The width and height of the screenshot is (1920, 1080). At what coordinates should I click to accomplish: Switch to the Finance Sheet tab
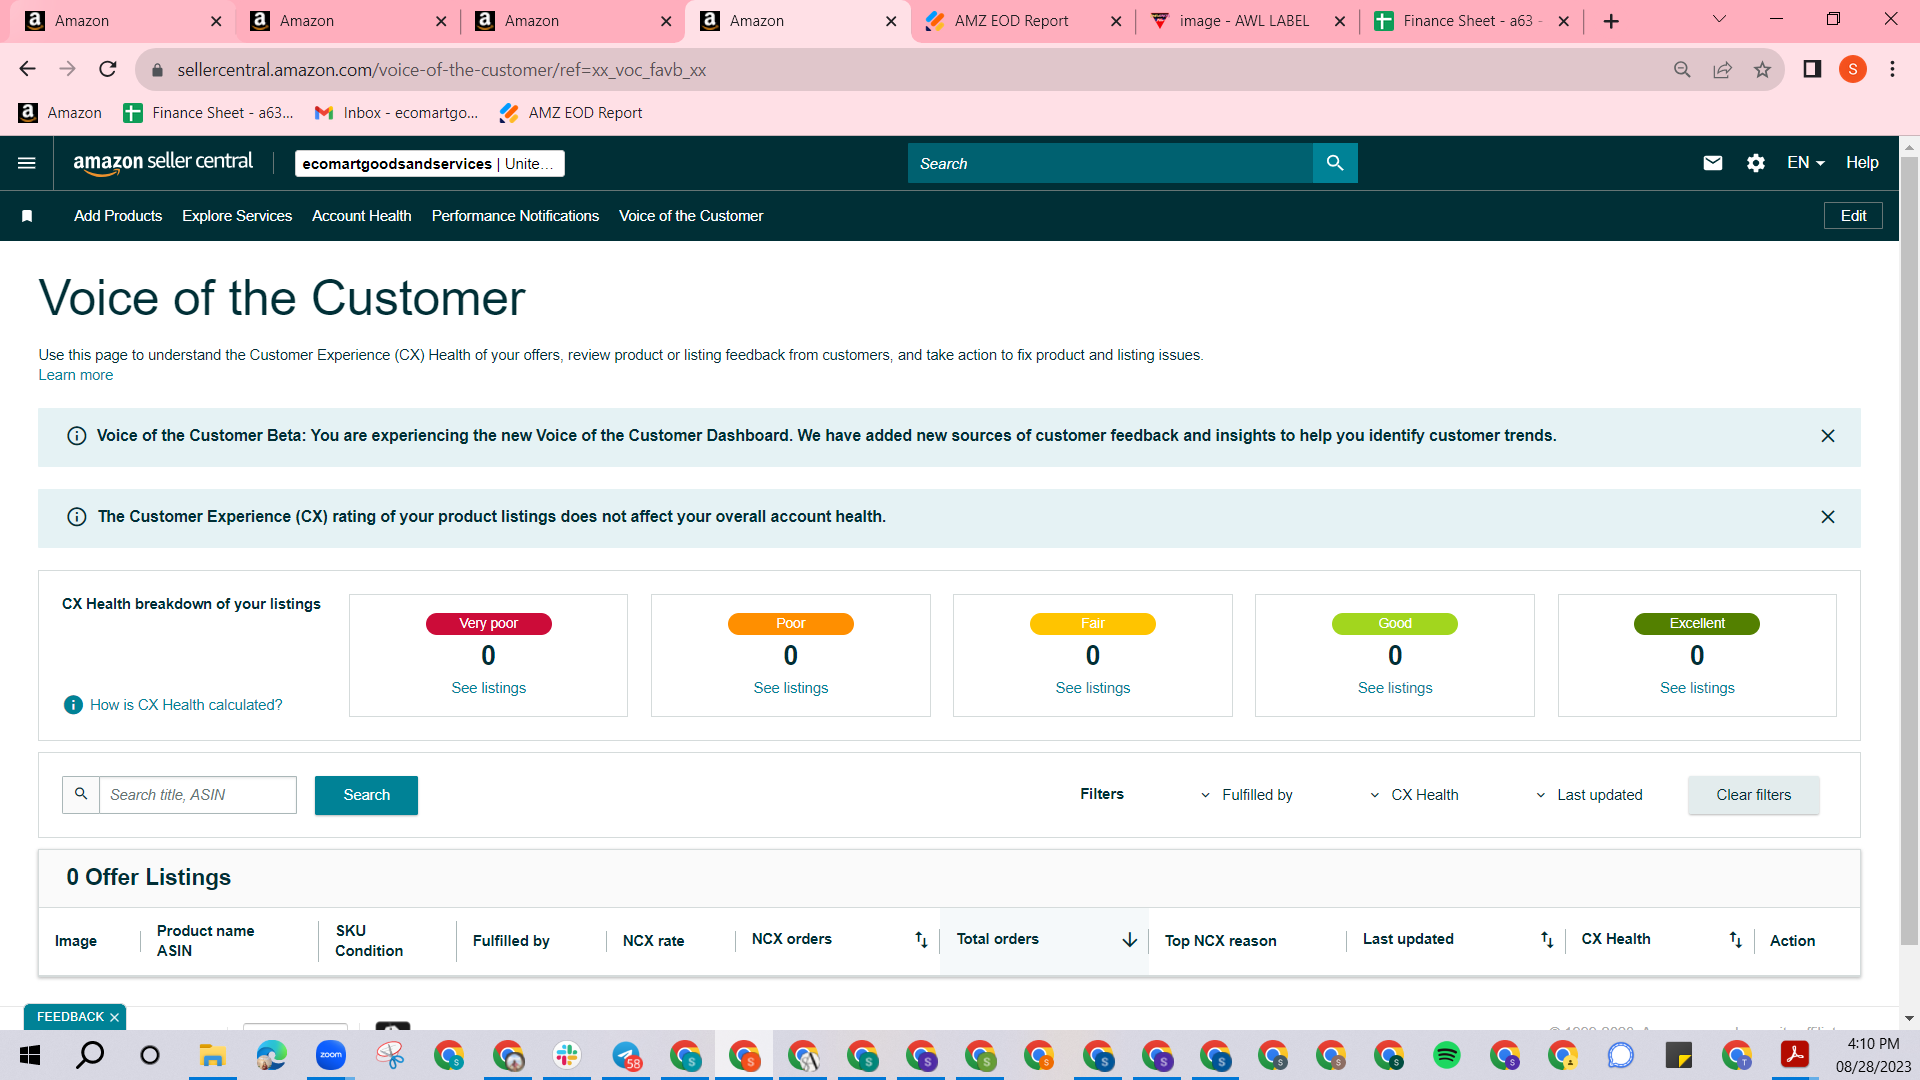pyautogui.click(x=1471, y=21)
